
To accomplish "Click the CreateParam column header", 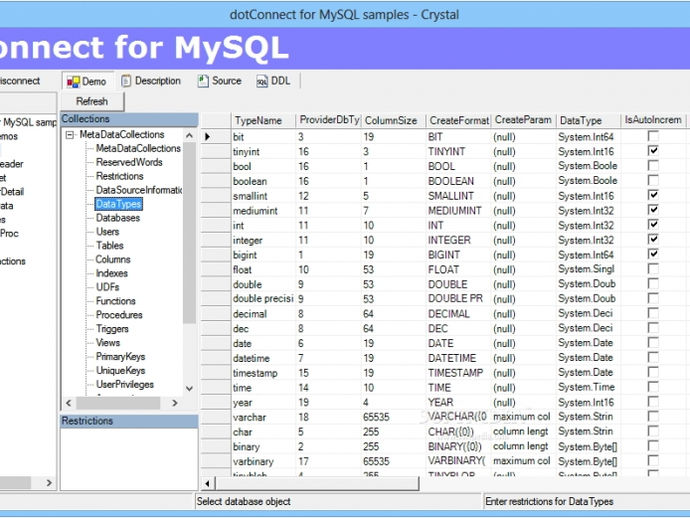I will click(x=523, y=121).
